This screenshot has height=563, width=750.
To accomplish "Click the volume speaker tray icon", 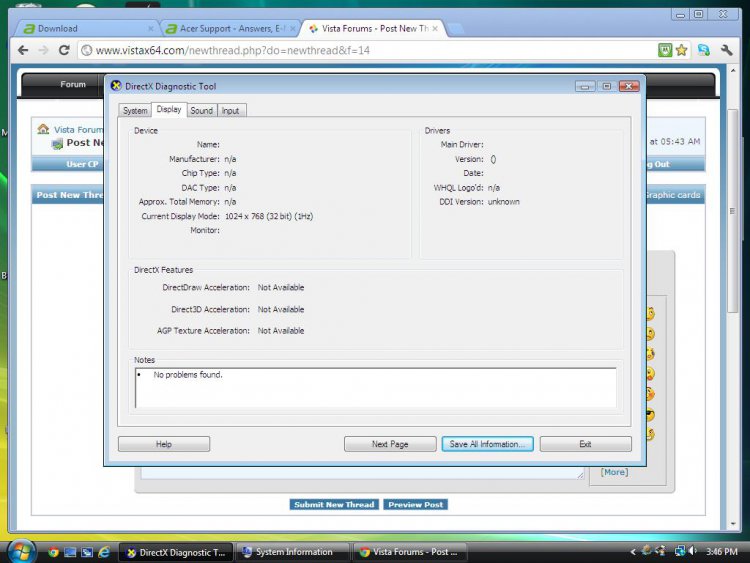I will pos(693,551).
